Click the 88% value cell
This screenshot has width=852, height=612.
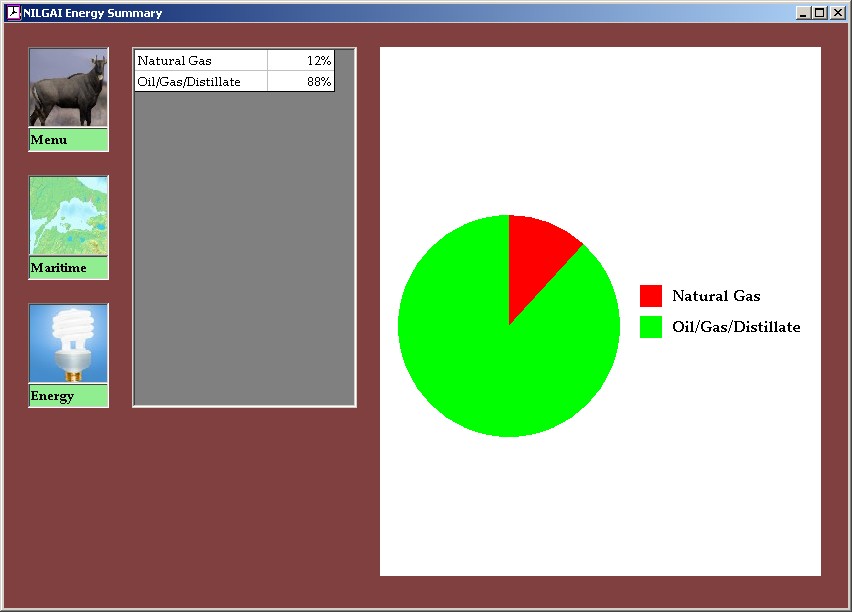point(301,82)
